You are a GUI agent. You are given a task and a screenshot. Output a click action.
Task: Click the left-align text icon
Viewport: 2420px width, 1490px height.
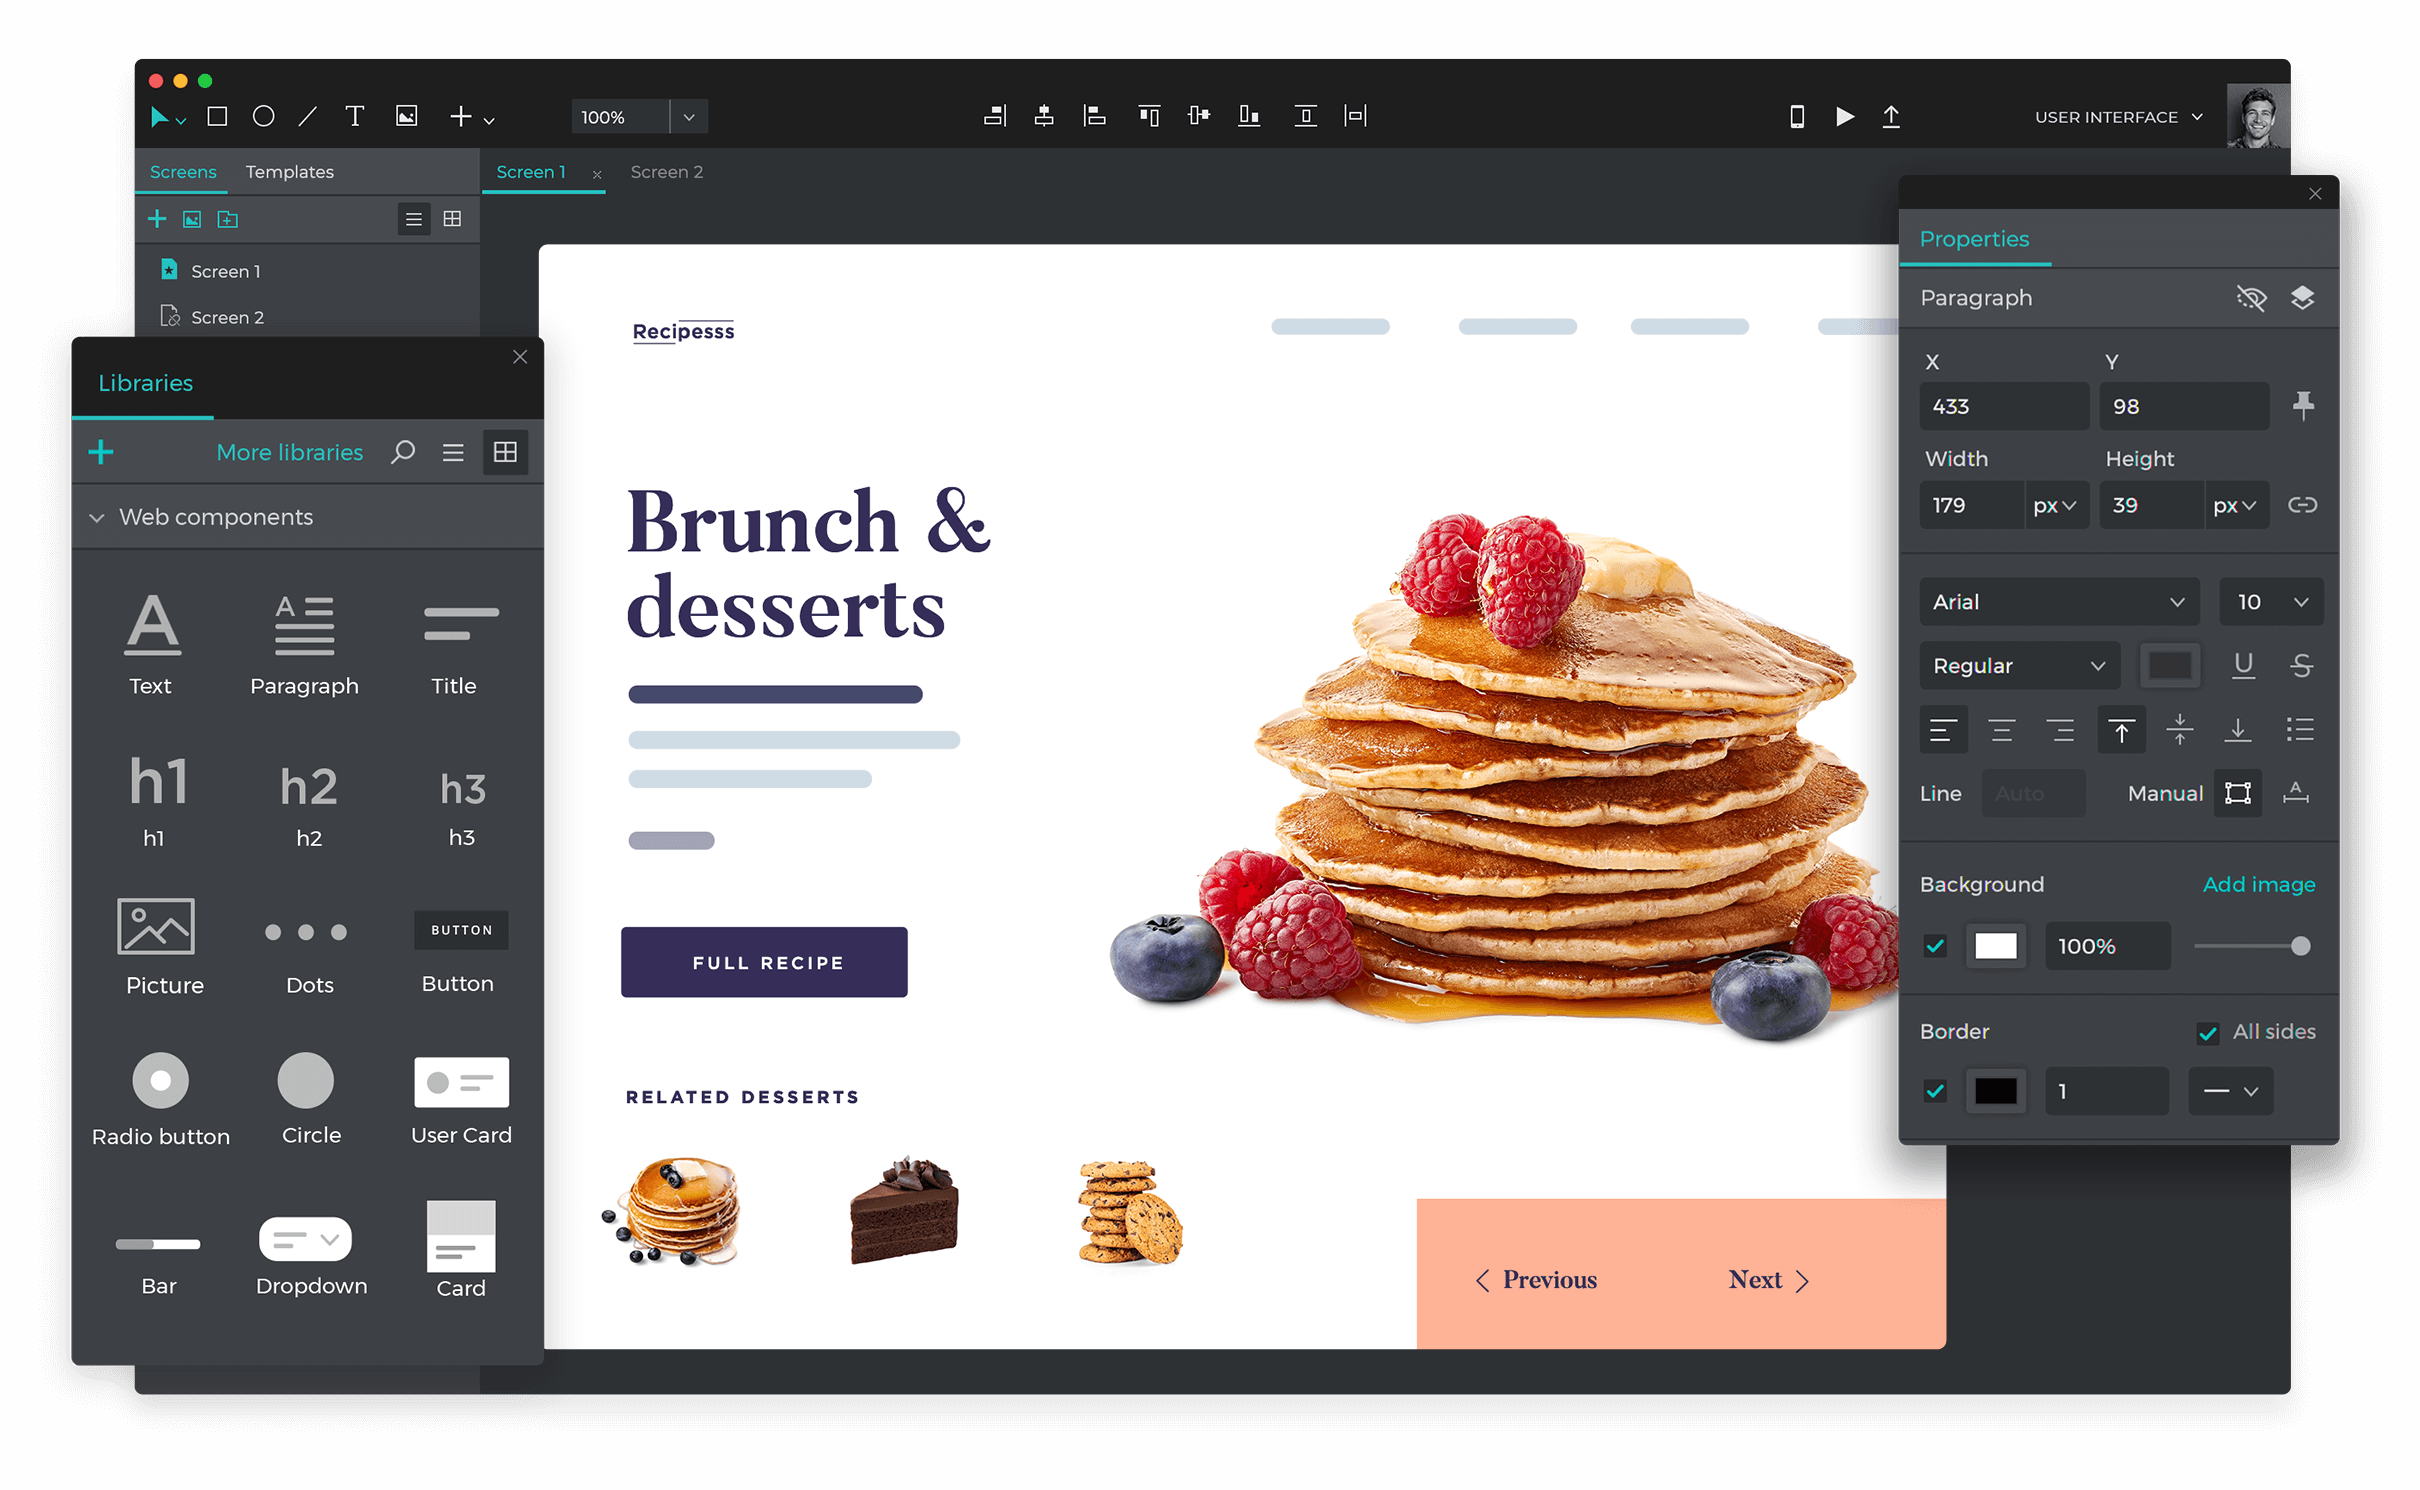pos(1941,728)
